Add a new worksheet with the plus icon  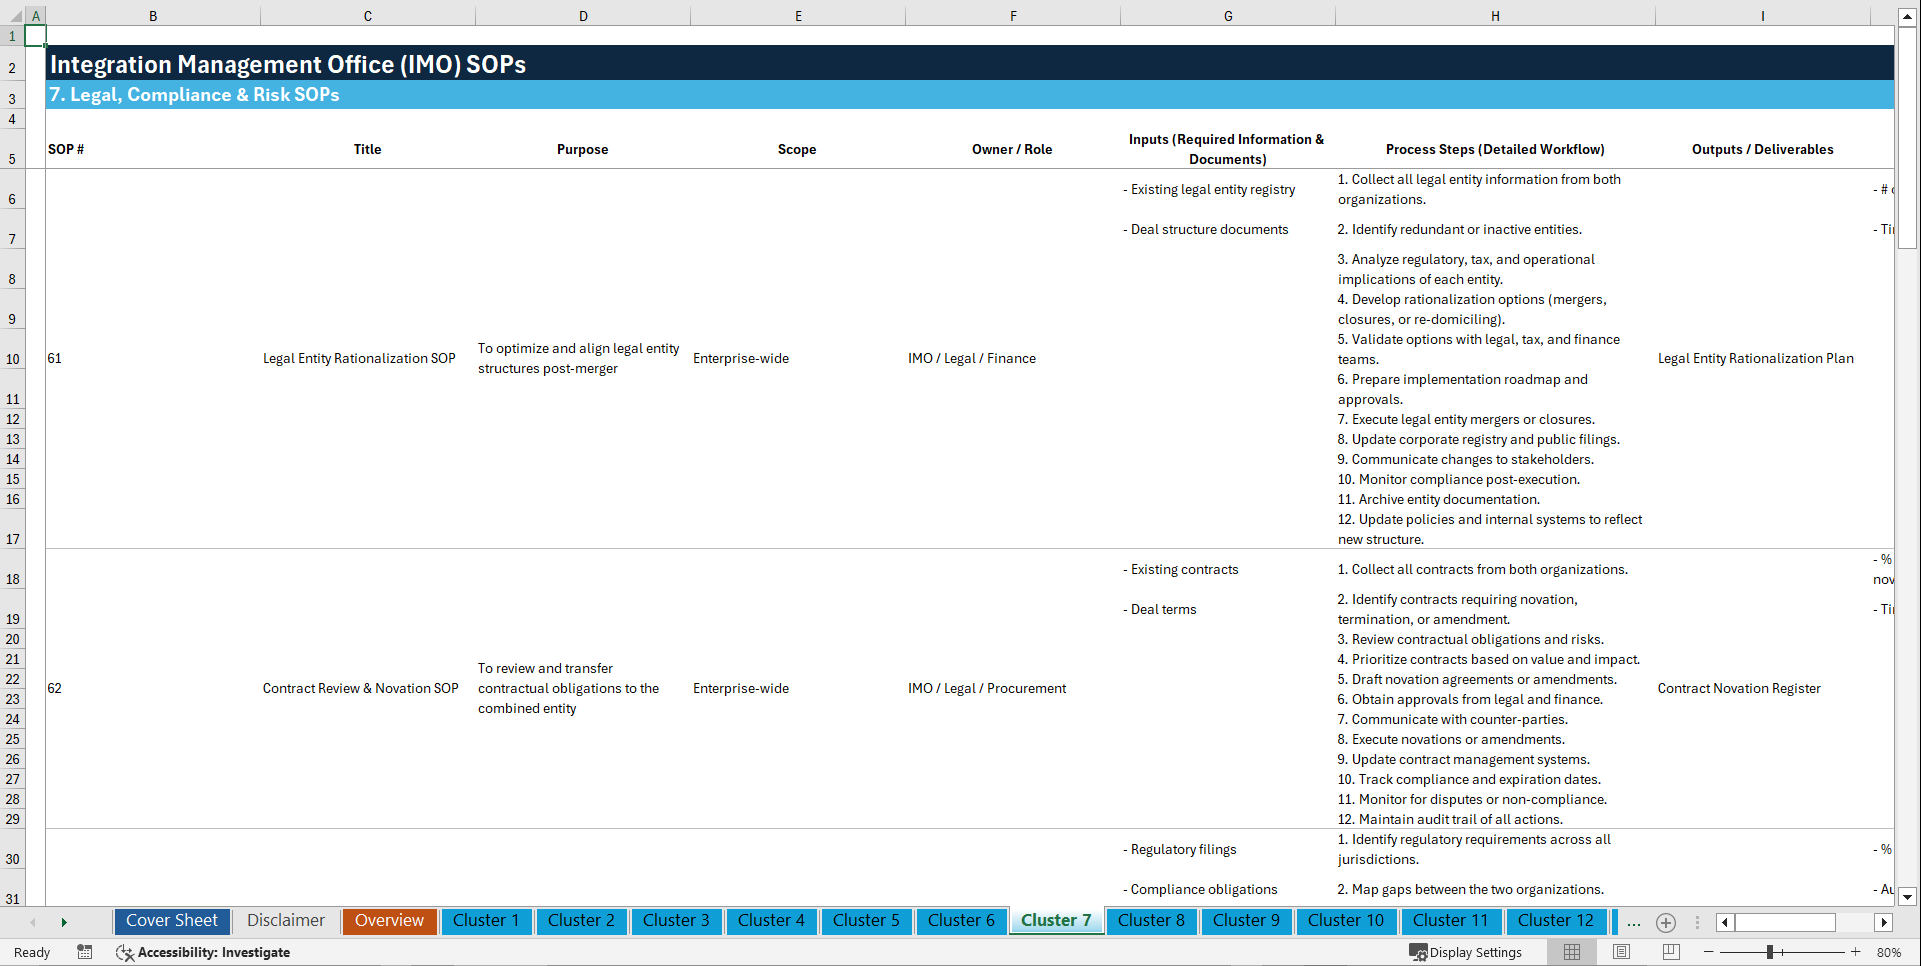(x=1666, y=922)
